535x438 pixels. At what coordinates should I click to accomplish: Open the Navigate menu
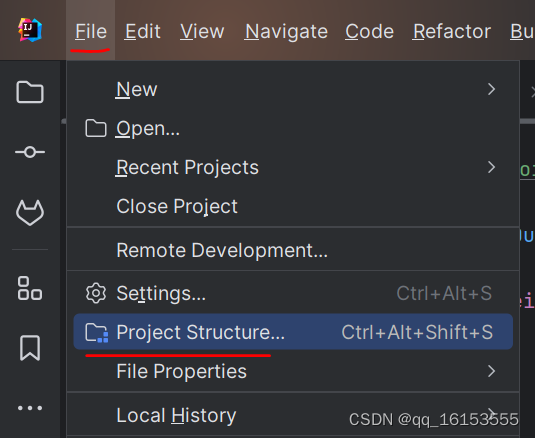coord(286,31)
